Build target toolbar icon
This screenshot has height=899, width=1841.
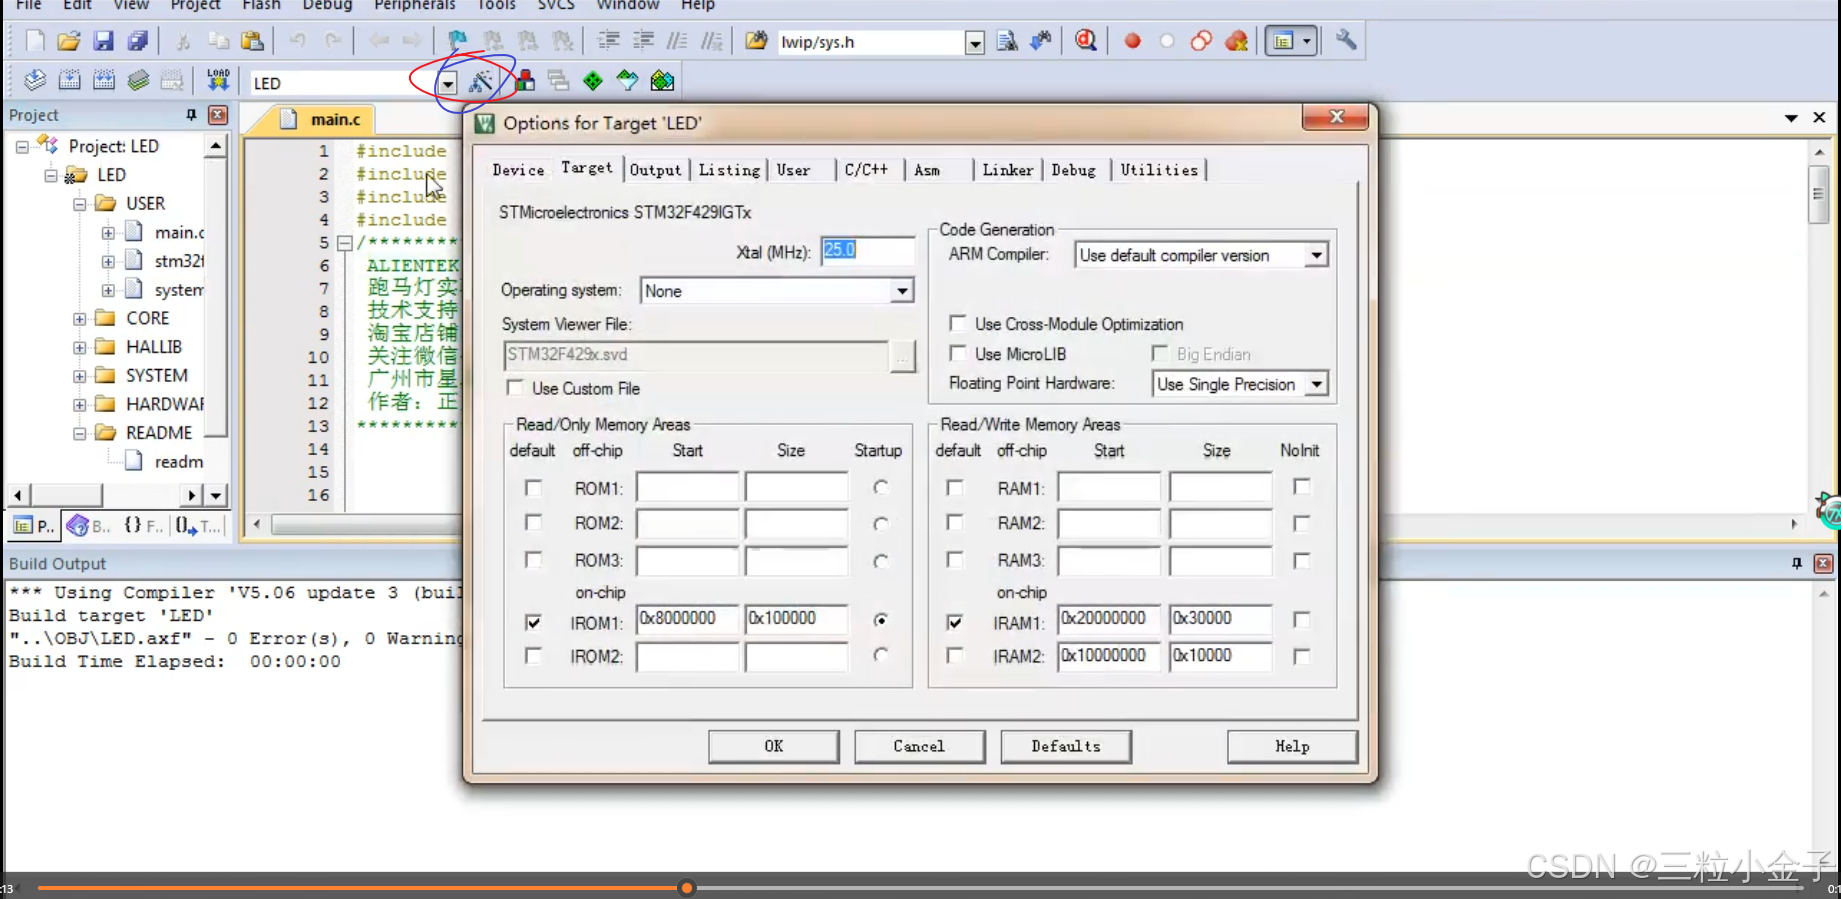click(69, 81)
